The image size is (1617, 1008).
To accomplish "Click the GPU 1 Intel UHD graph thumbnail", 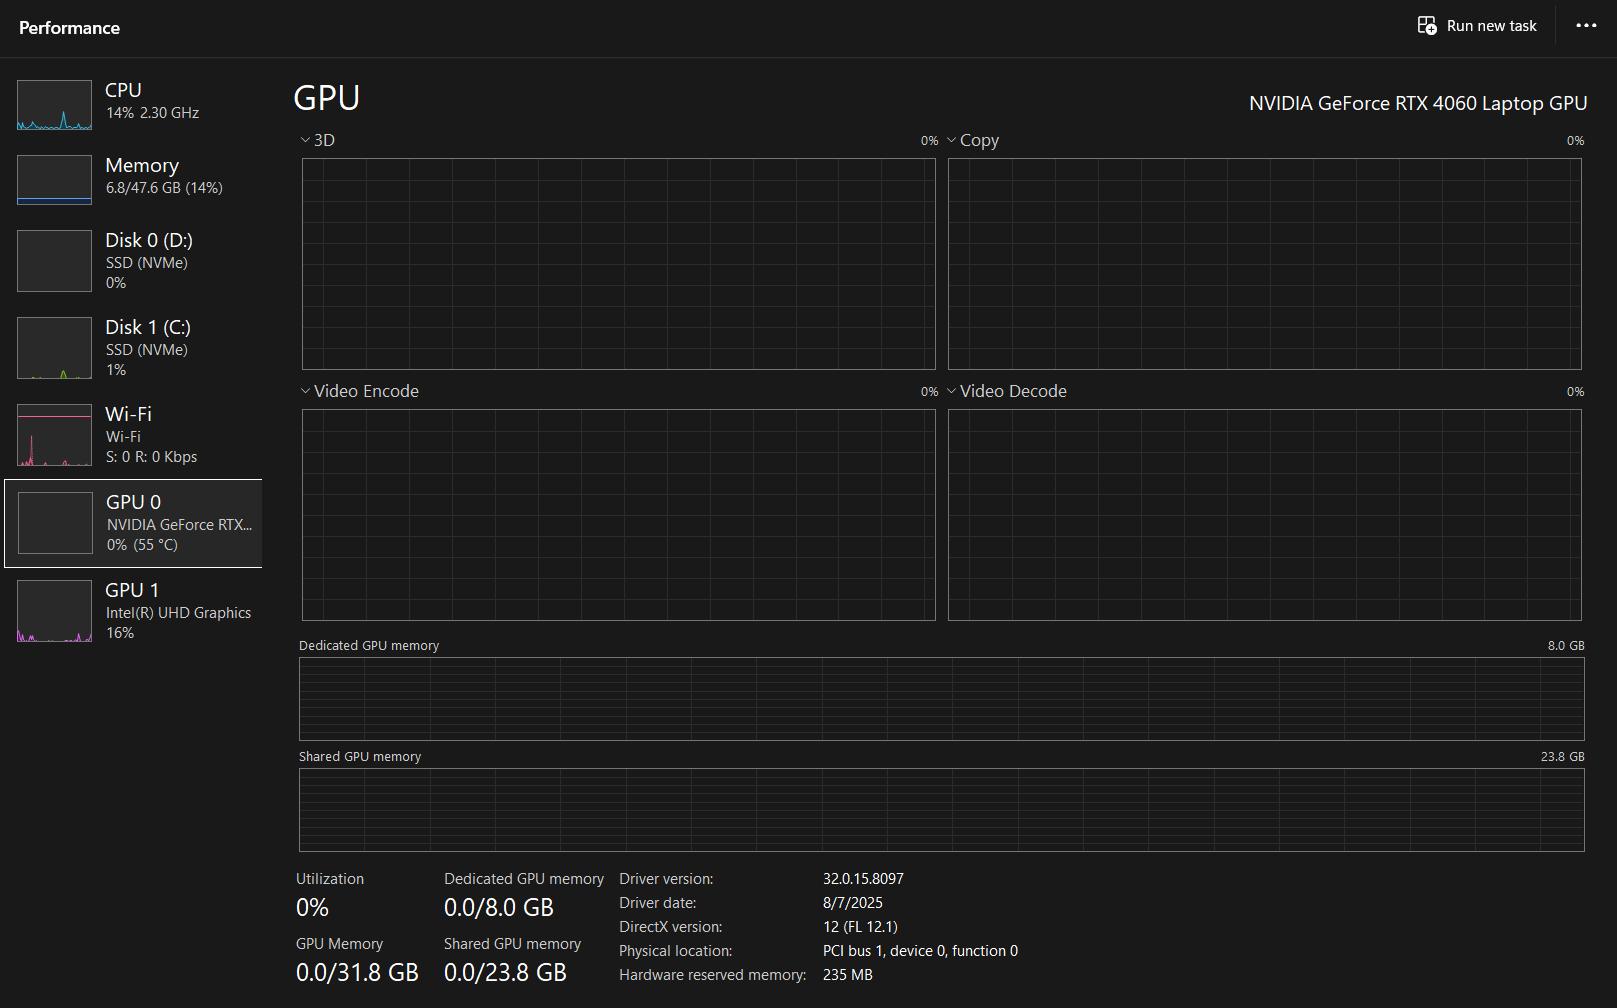I will (54, 611).
